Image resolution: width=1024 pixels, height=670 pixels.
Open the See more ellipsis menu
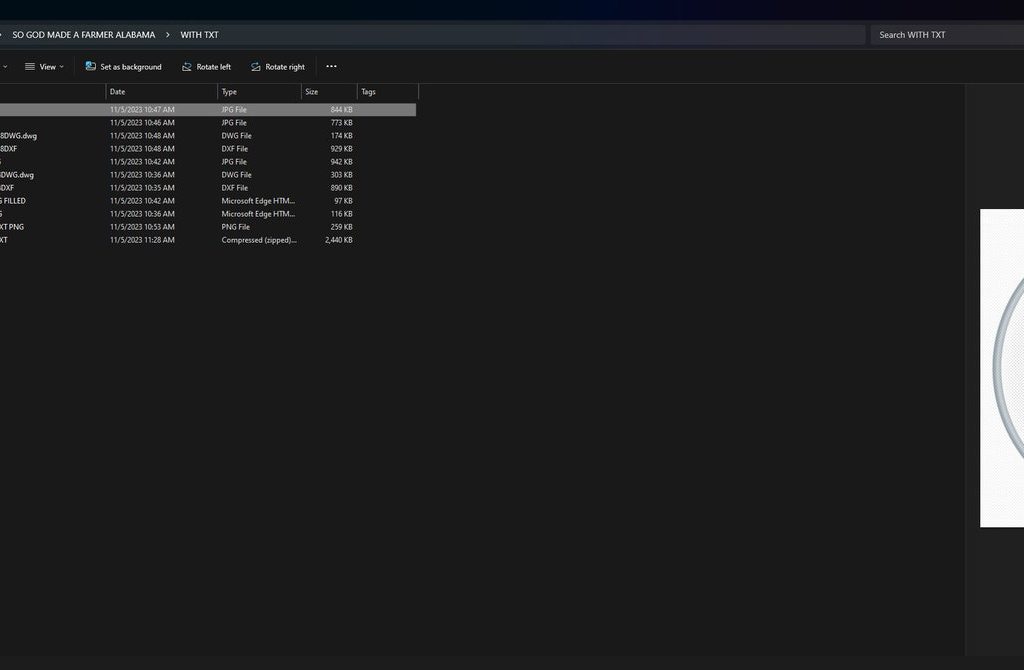point(331,67)
